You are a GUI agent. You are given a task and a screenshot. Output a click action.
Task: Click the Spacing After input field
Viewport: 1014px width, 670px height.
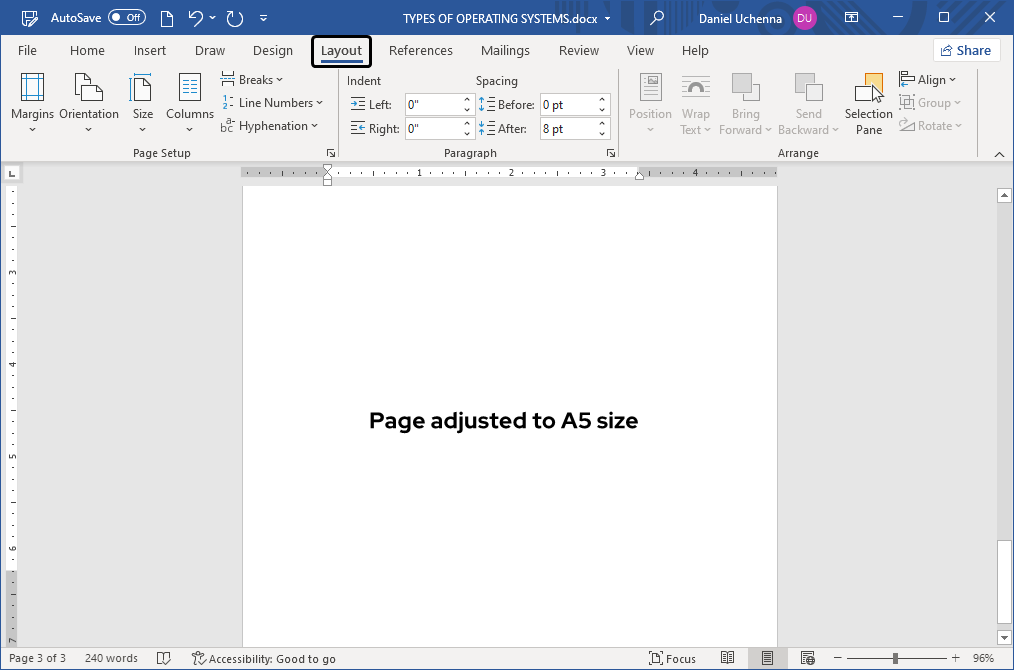[570, 128]
